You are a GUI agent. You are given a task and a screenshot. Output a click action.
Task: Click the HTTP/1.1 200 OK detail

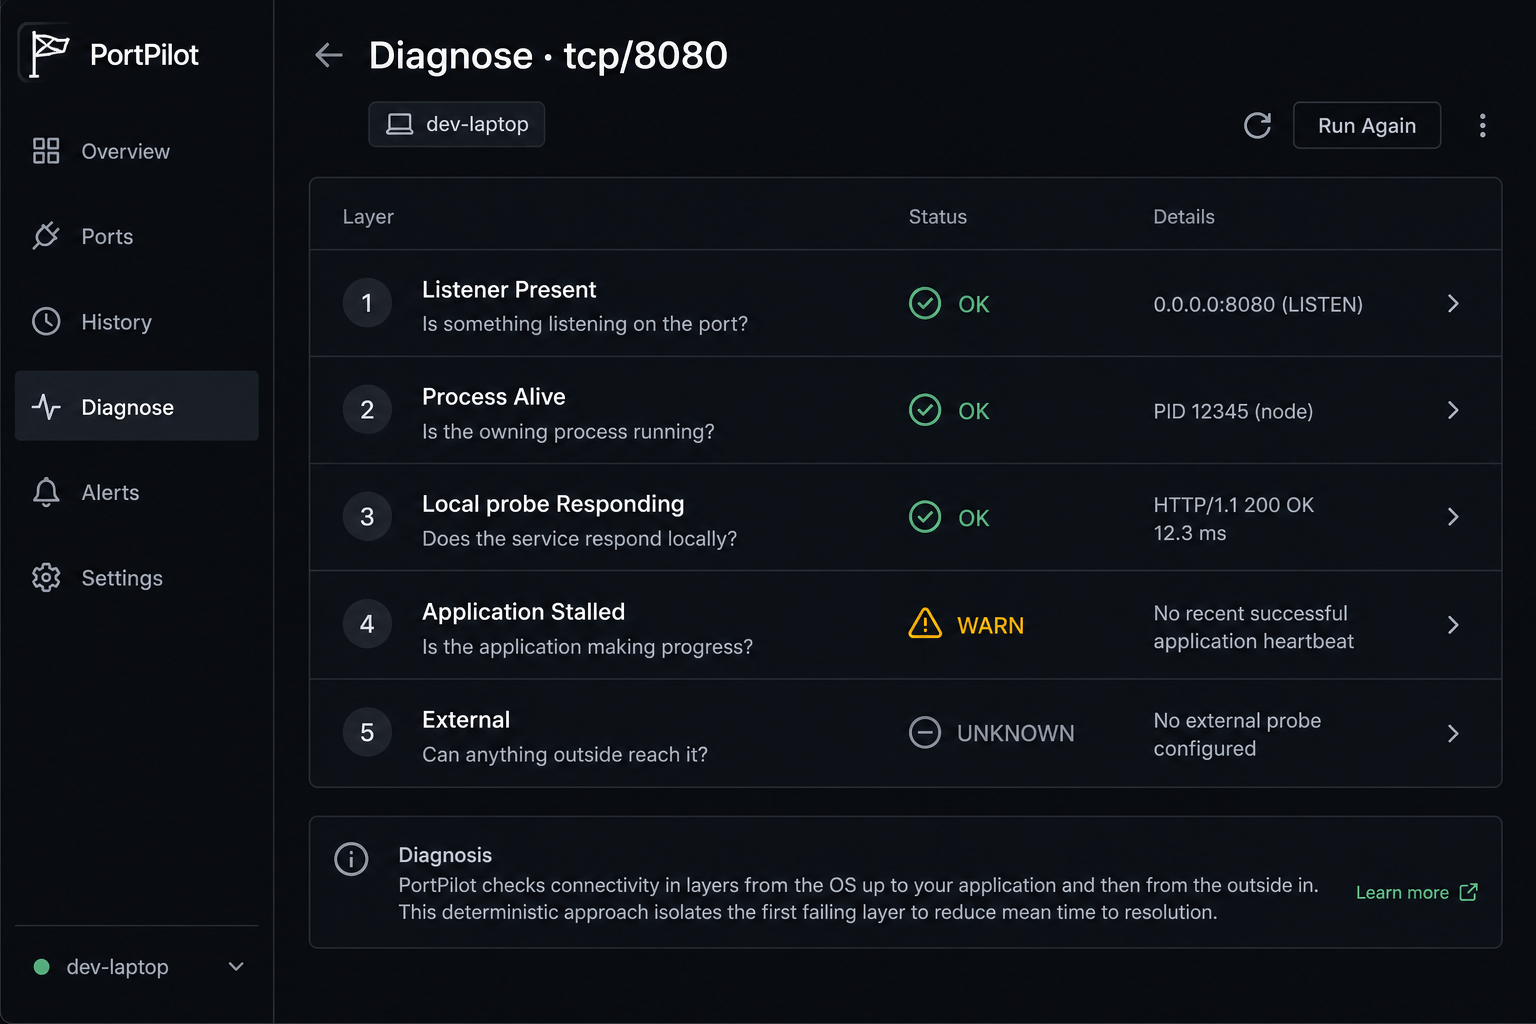click(1234, 505)
